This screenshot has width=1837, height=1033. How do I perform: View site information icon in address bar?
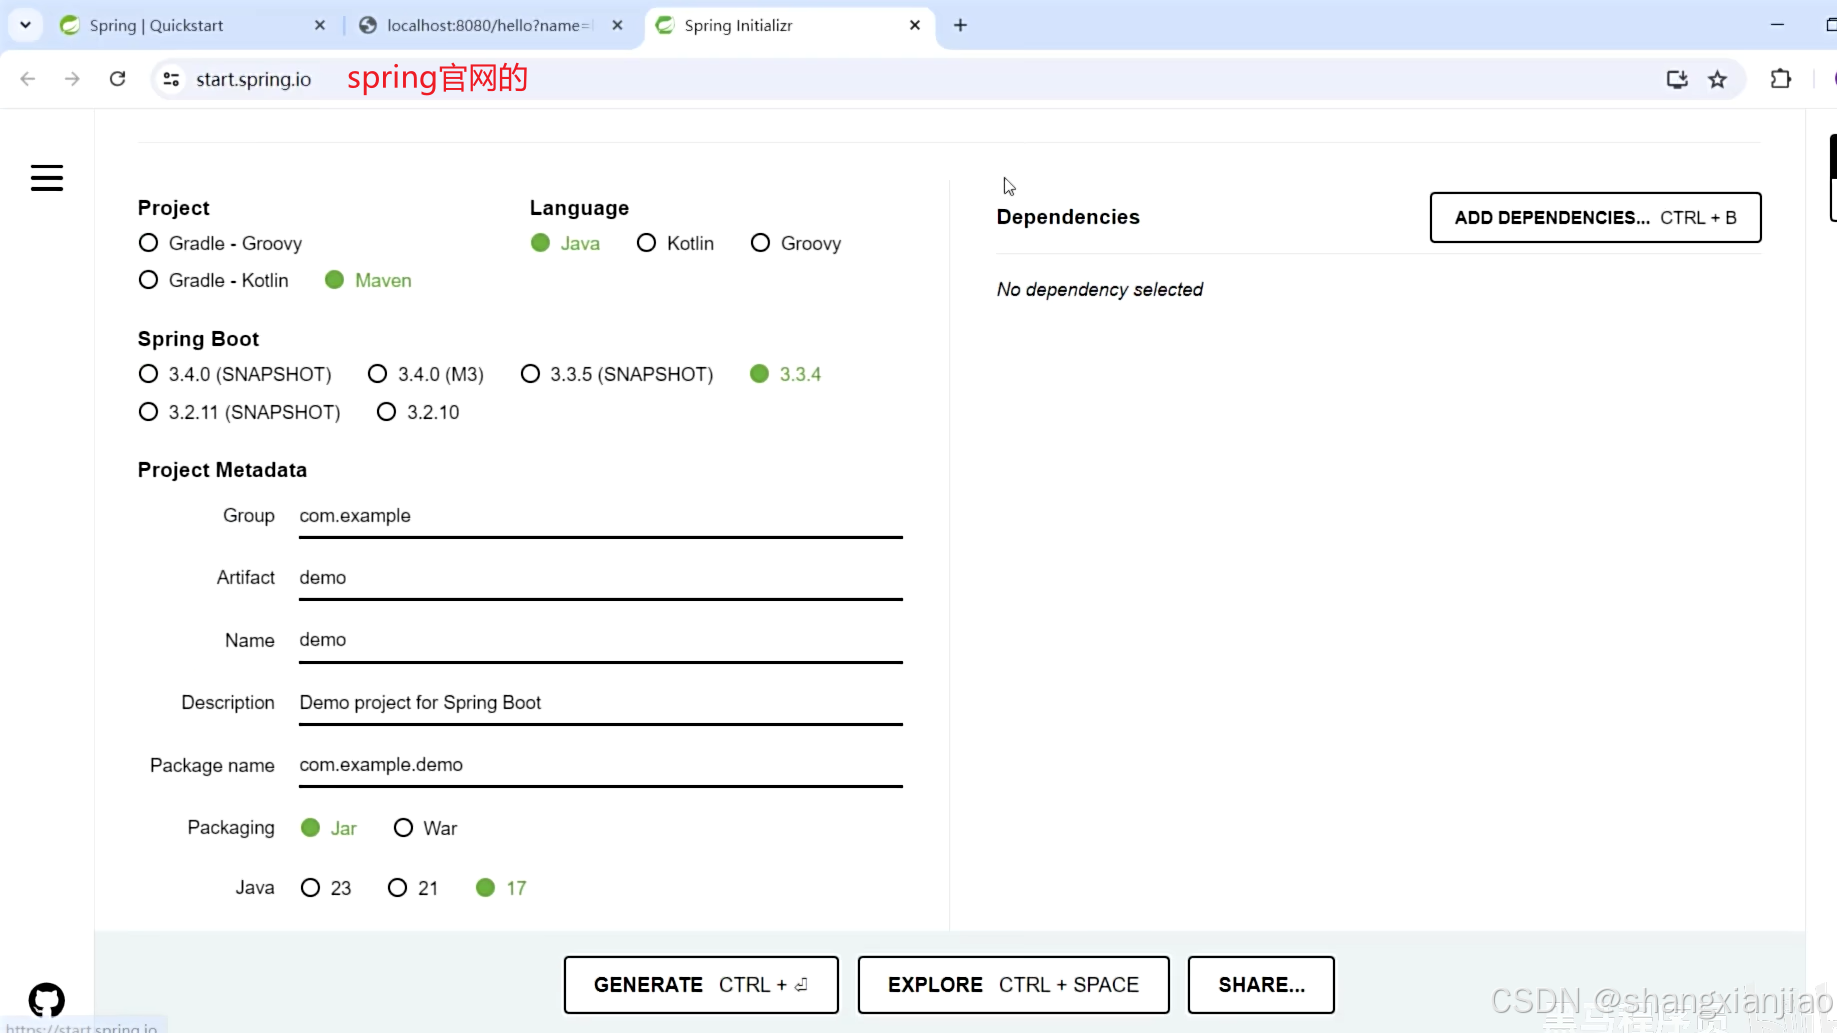click(172, 79)
